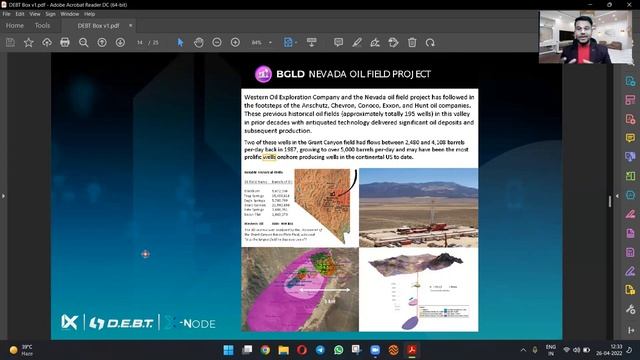Click the stamp tool in toolbar
The image size is (640, 360).
393,42
